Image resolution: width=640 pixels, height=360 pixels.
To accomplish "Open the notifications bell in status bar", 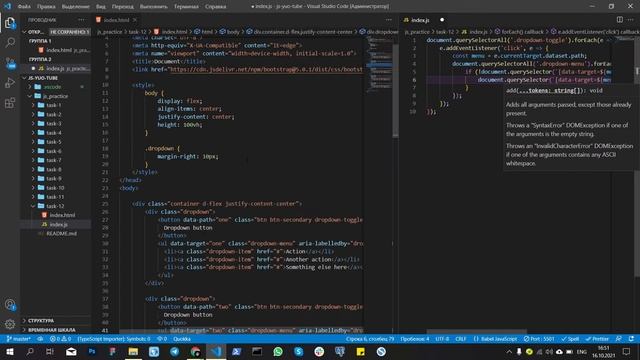I will click(631, 339).
